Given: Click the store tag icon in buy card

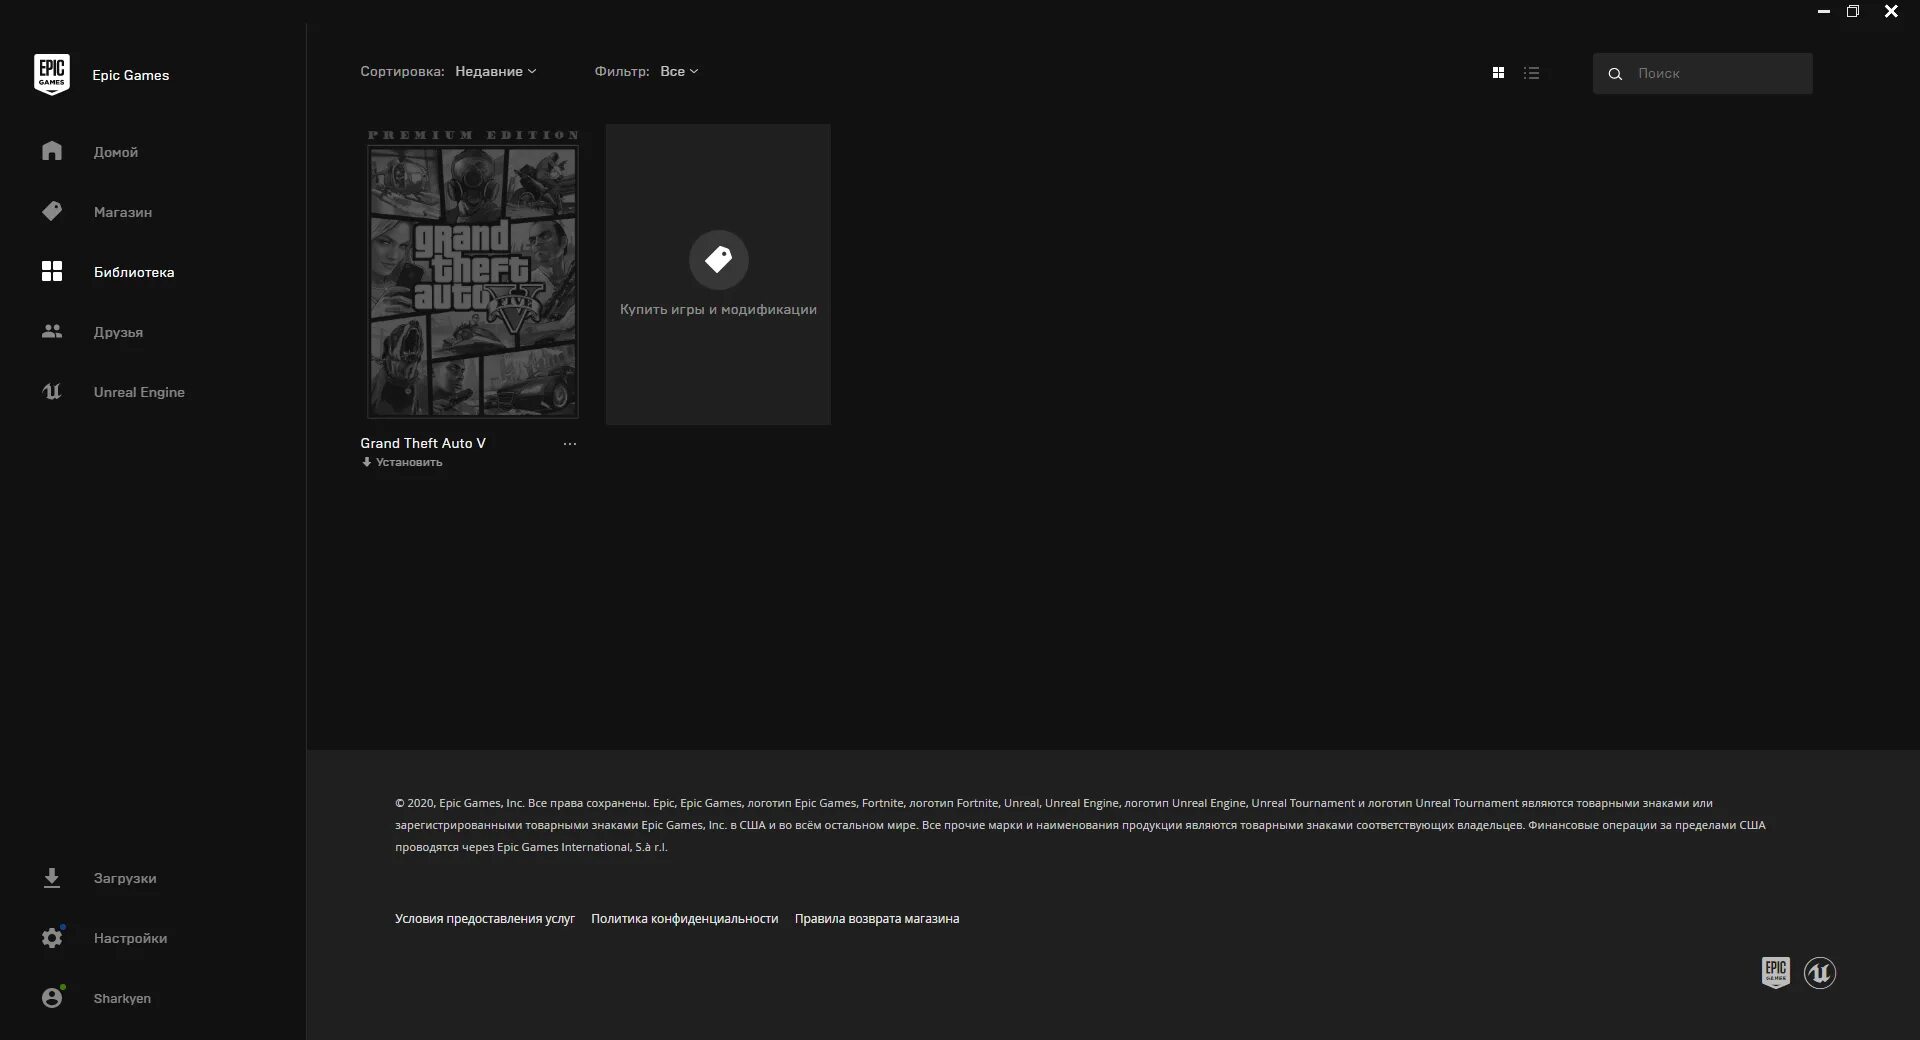Looking at the screenshot, I should (x=718, y=260).
